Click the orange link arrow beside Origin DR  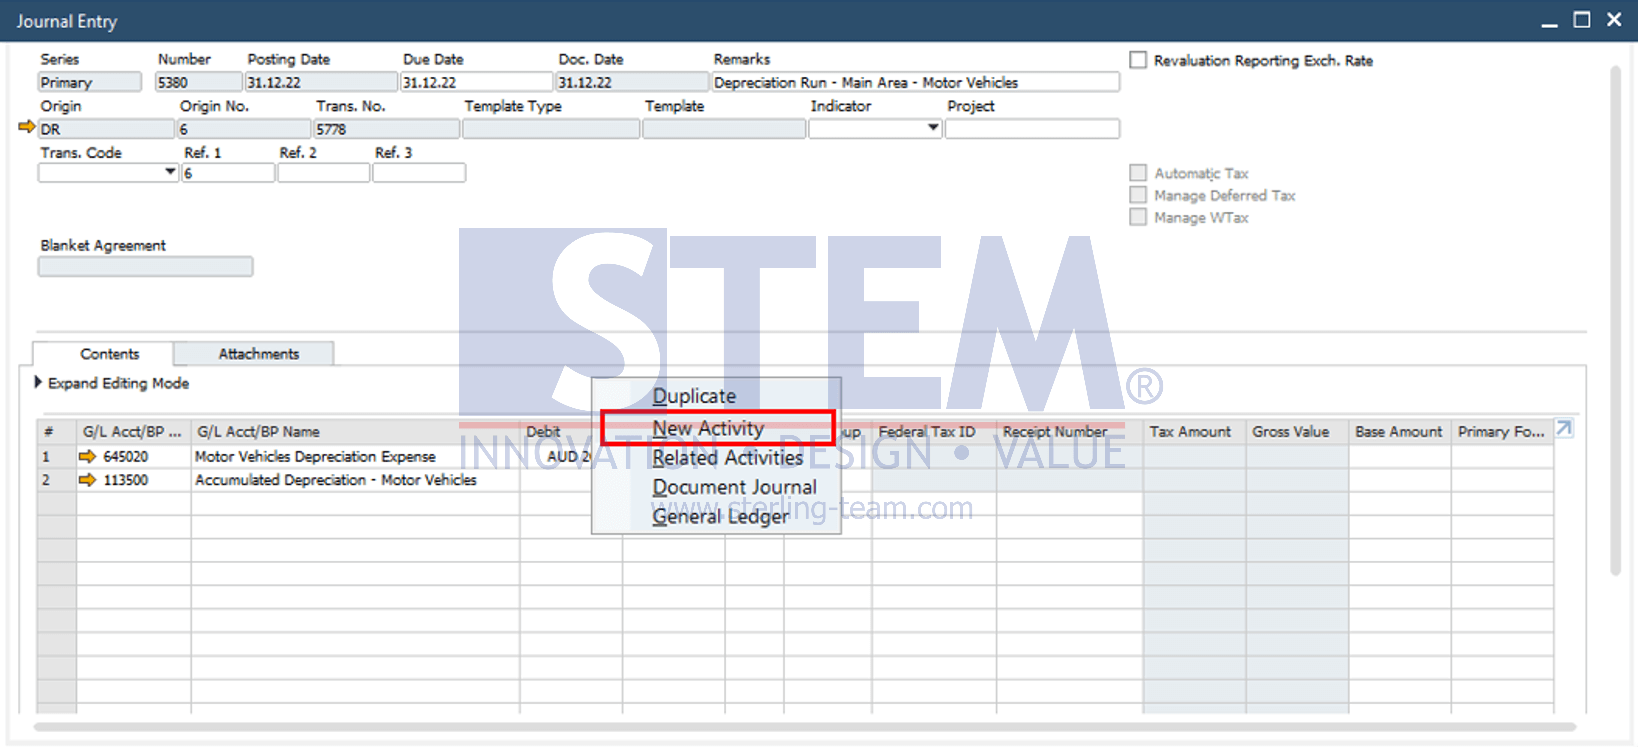[x=27, y=127]
